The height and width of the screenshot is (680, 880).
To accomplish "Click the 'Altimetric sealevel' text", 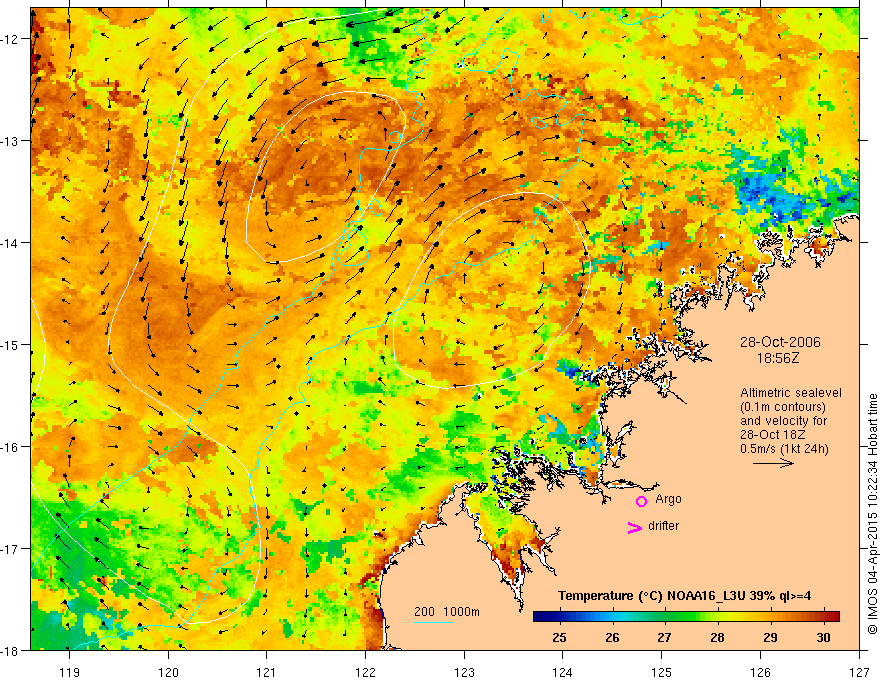I will click(x=791, y=393).
